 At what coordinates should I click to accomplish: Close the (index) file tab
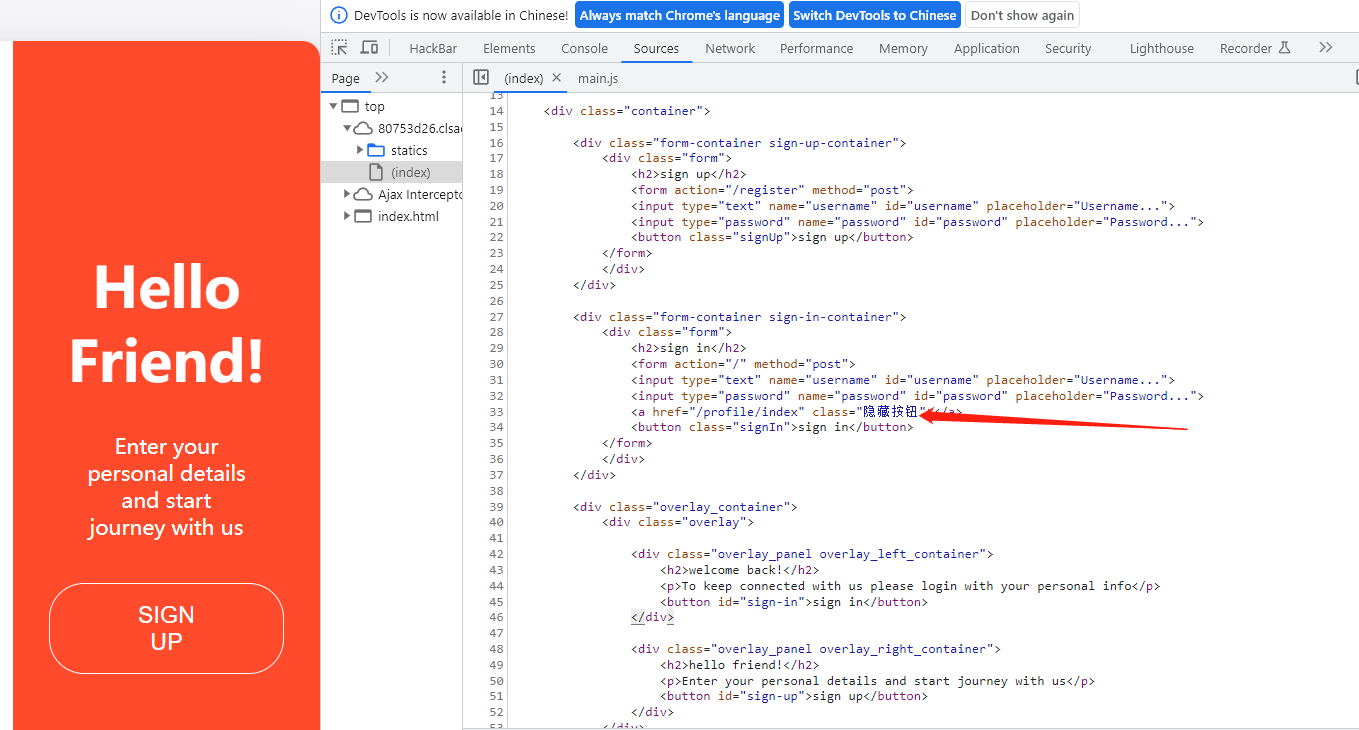pyautogui.click(x=557, y=78)
